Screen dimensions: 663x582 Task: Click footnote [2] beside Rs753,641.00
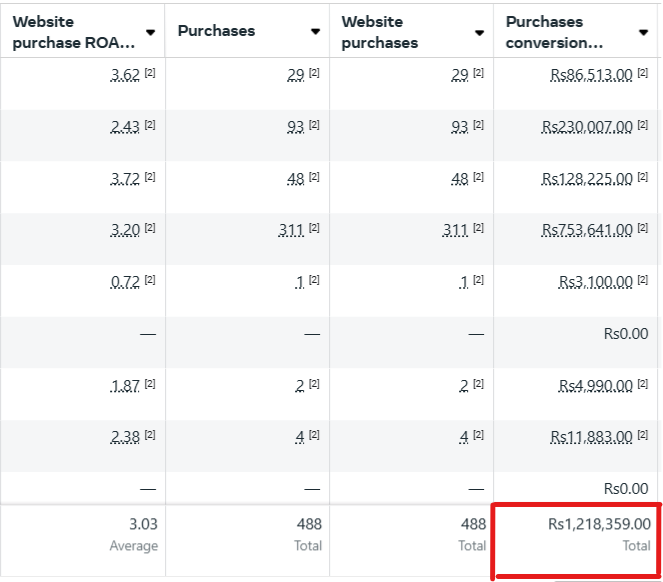642,228
